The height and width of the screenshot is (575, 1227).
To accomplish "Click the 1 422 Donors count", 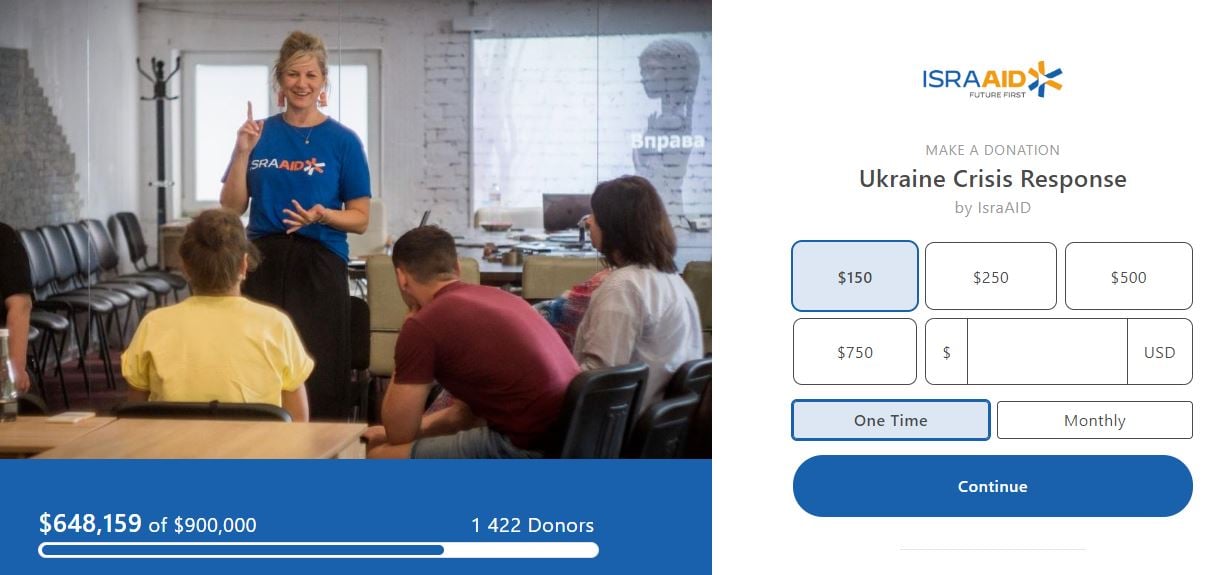I will click(533, 525).
